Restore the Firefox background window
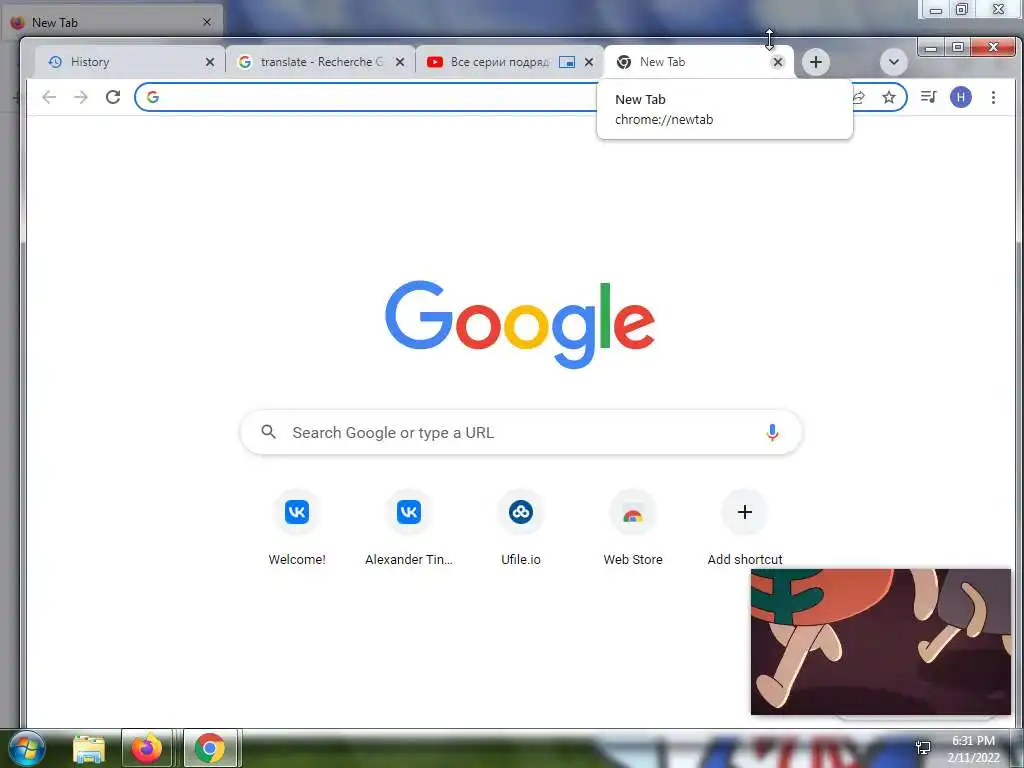Viewport: 1024px width, 768px height. [x=962, y=9]
